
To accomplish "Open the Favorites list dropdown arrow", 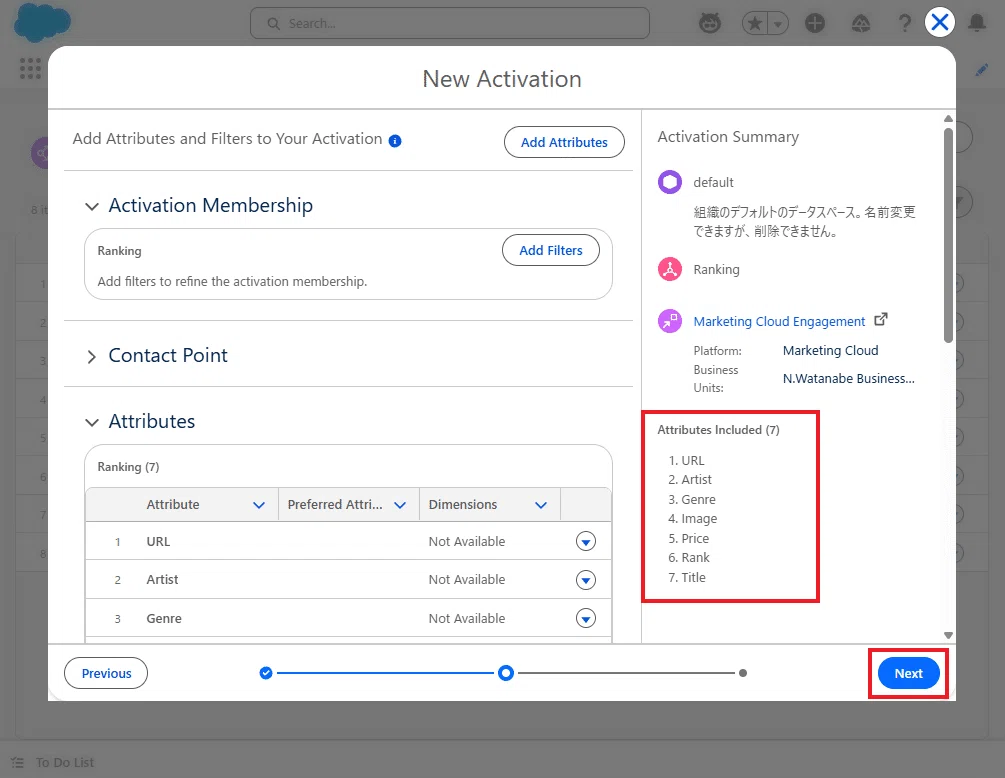I will click(778, 24).
